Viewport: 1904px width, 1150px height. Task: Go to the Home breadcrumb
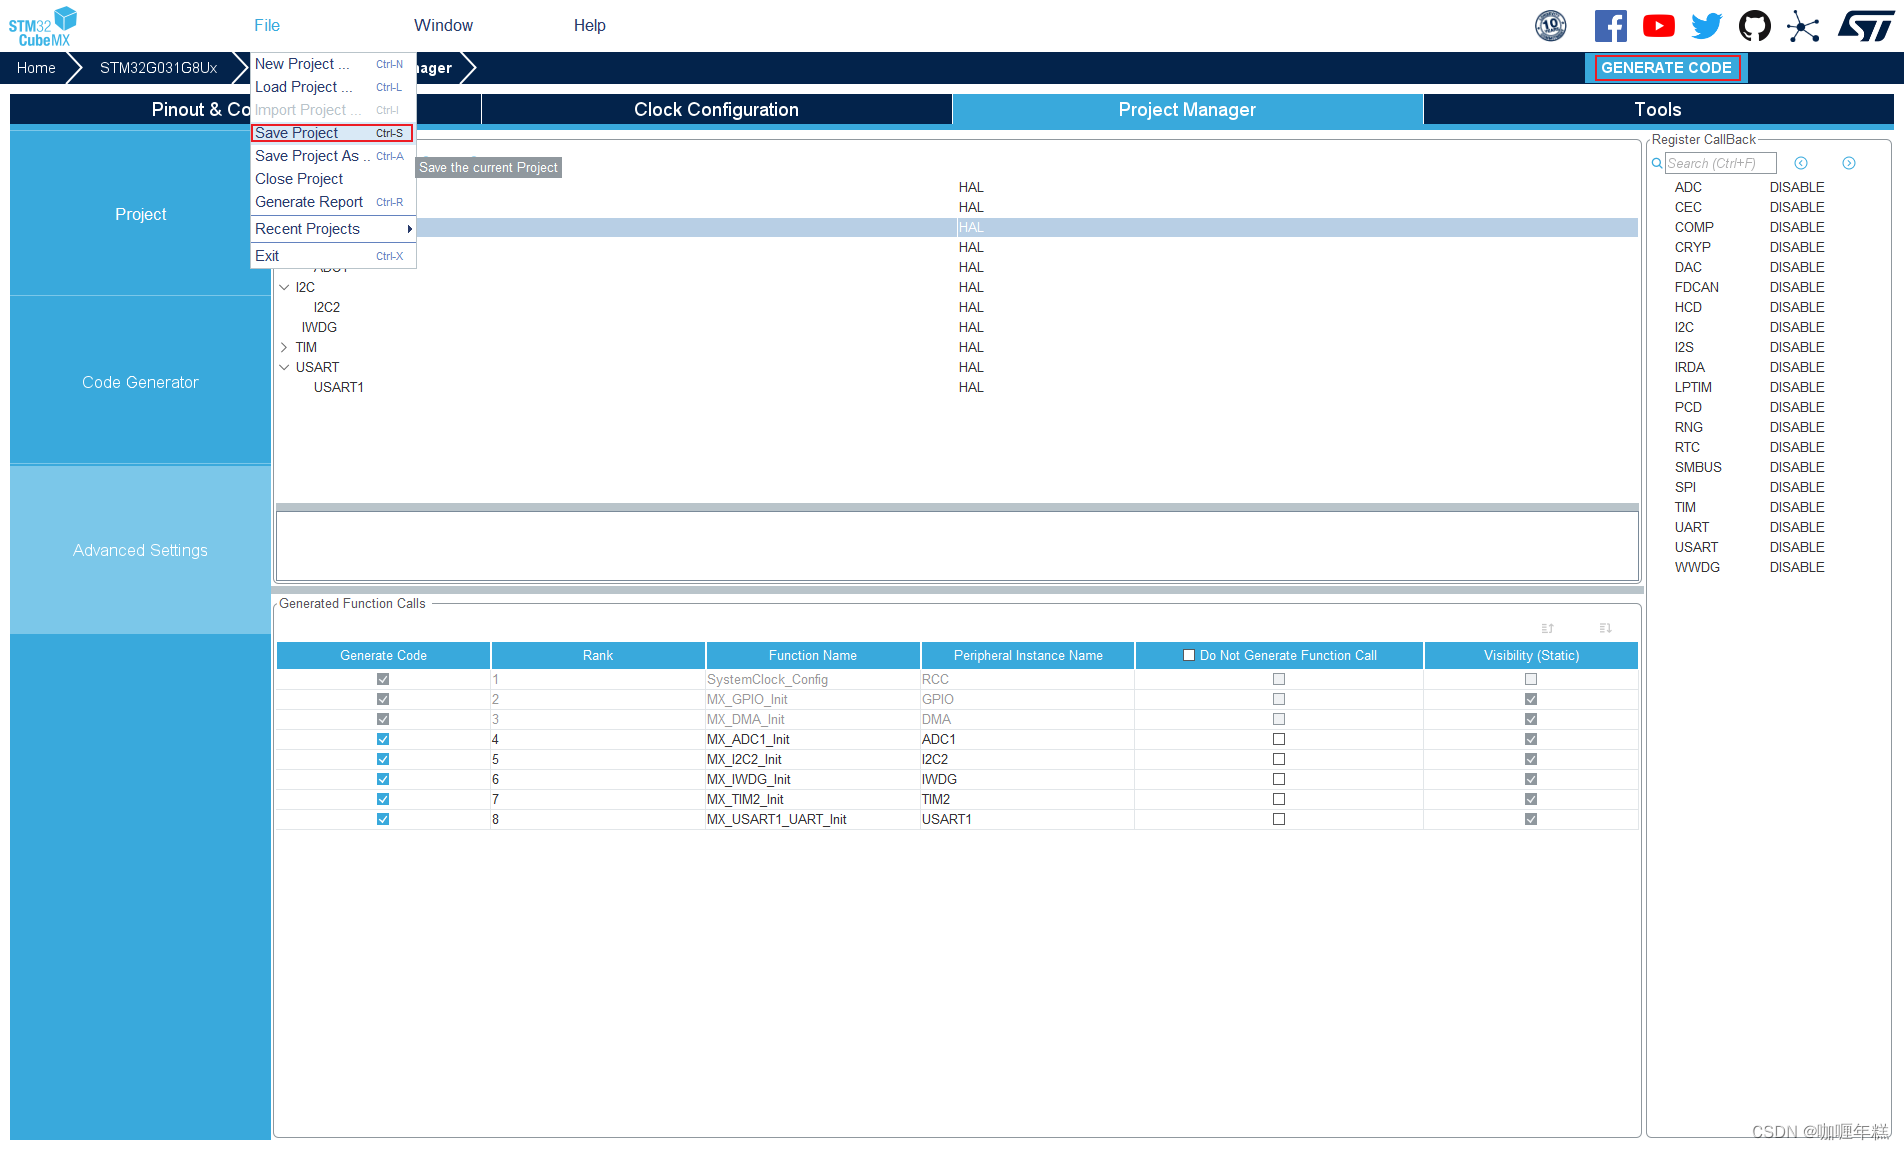coord(36,68)
